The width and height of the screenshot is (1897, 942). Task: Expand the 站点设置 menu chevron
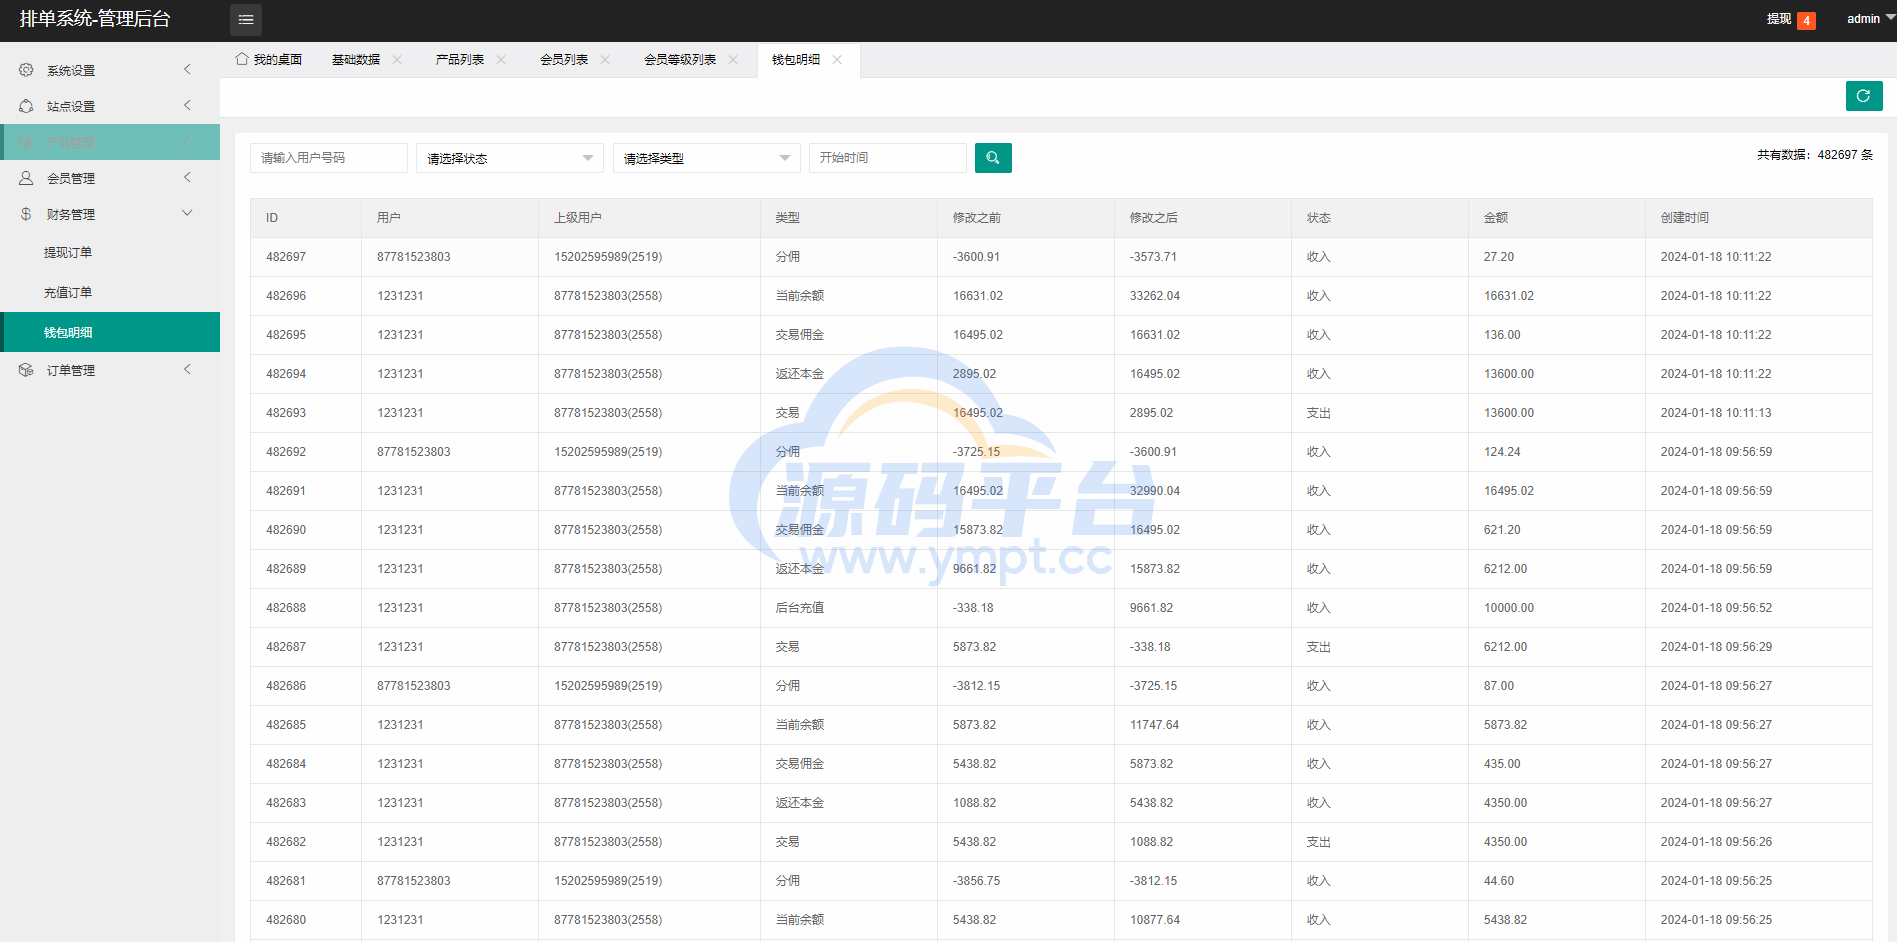coord(187,105)
